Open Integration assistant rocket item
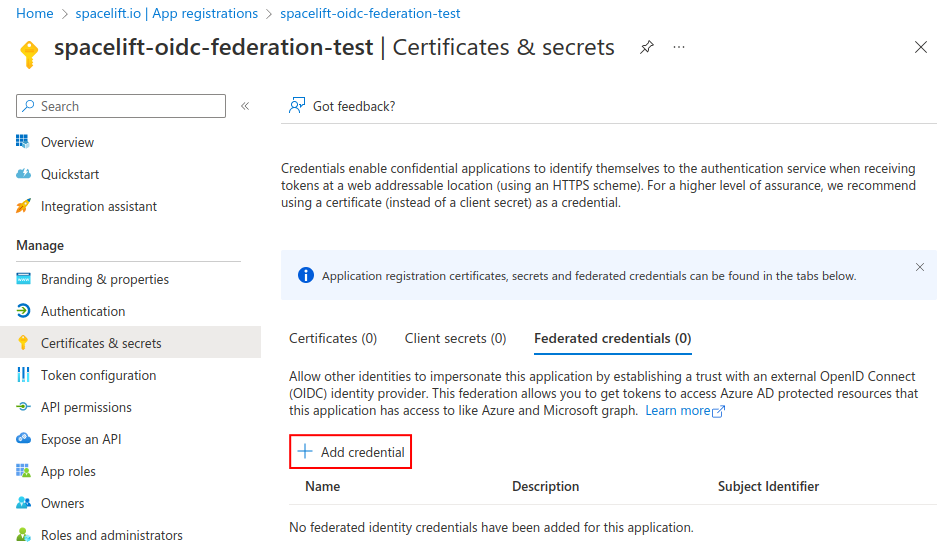This screenshot has height=552, width=946. pyautogui.click(x=98, y=206)
